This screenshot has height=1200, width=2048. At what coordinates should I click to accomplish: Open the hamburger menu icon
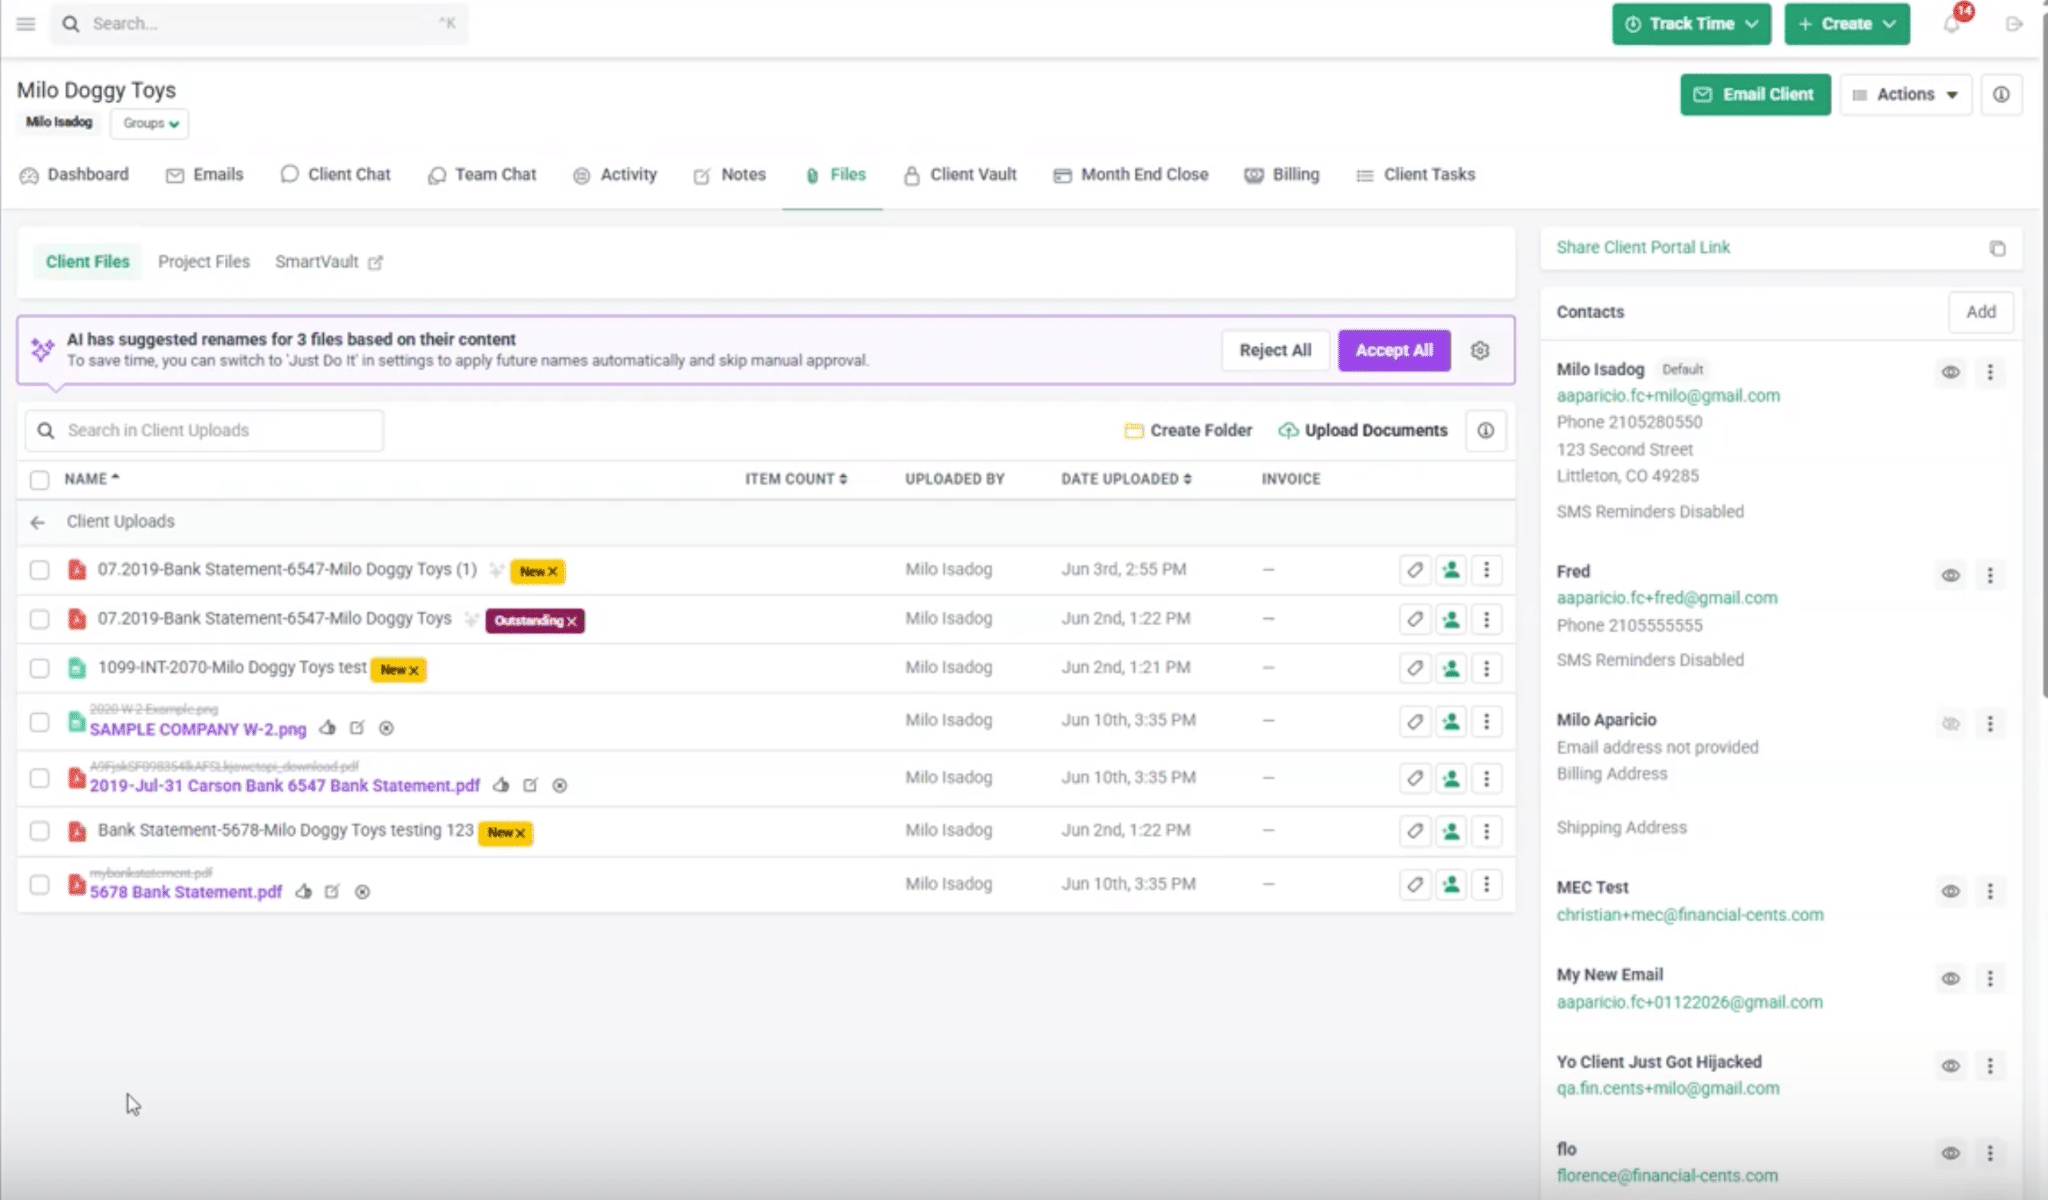[x=26, y=23]
